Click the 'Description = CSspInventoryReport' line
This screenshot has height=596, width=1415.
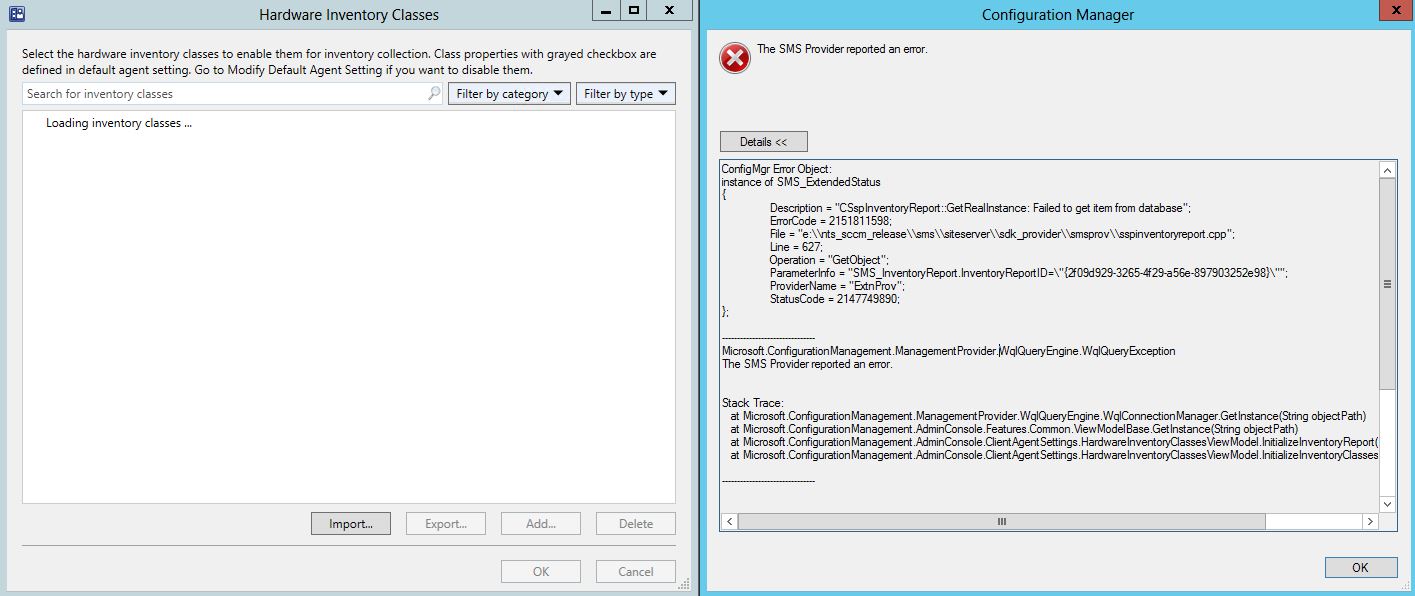(x=980, y=207)
